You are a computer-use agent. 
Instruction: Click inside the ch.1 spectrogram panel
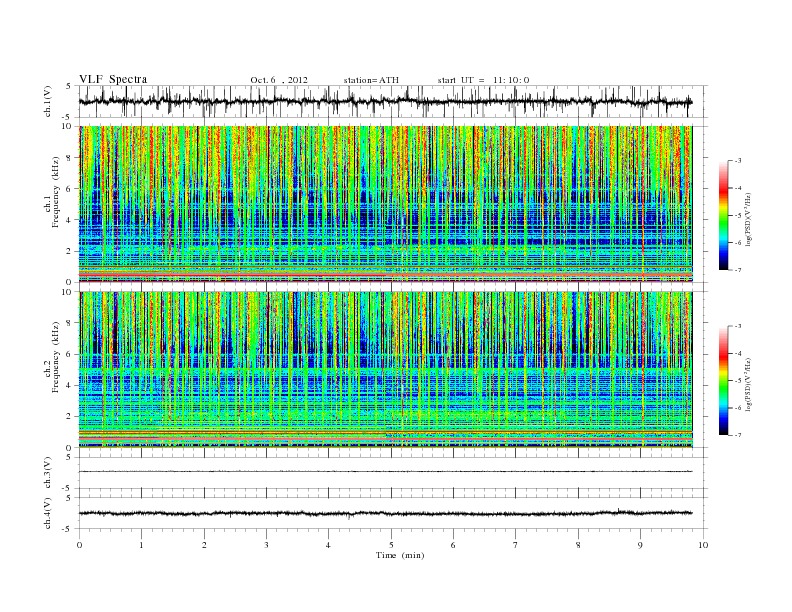(386, 204)
